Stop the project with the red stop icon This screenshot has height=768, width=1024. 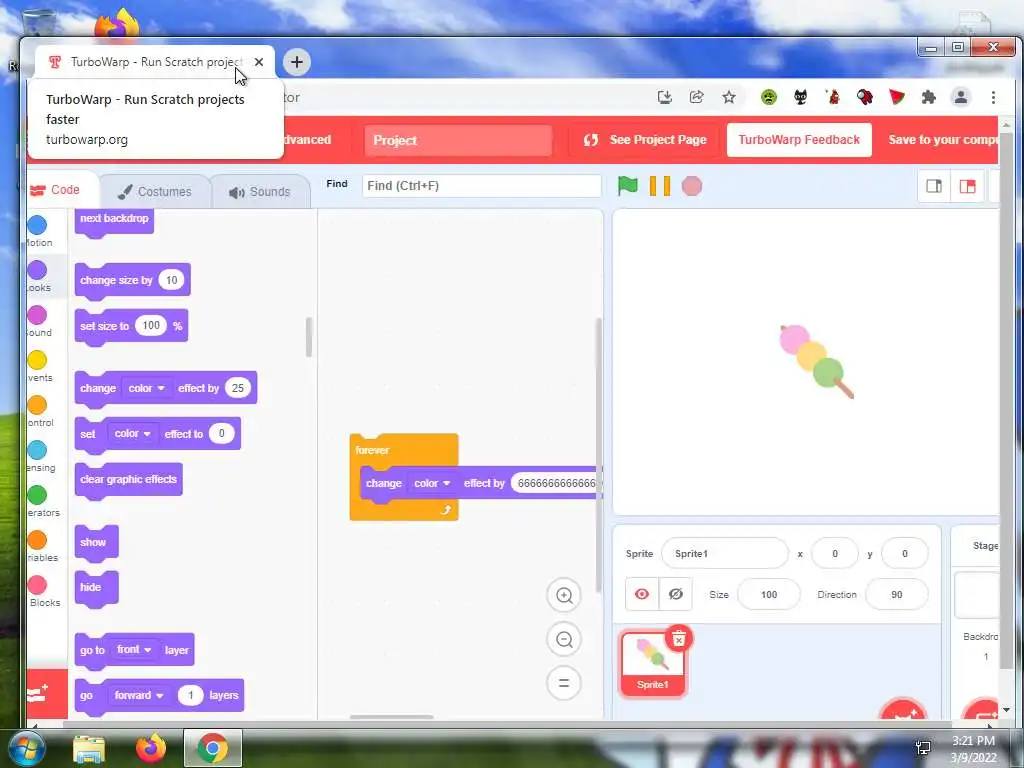point(692,186)
